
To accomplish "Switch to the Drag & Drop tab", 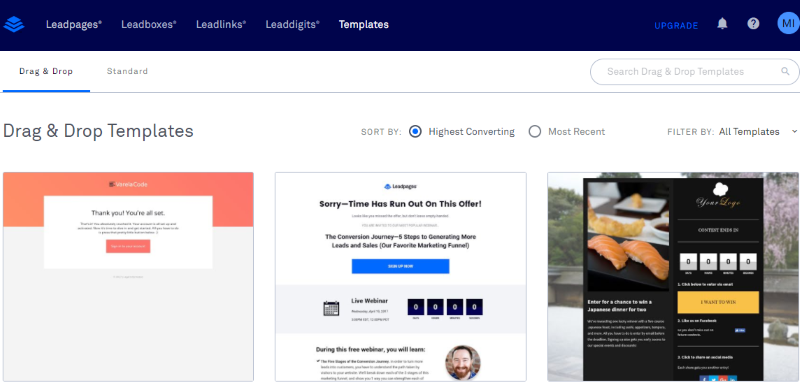I will click(46, 71).
